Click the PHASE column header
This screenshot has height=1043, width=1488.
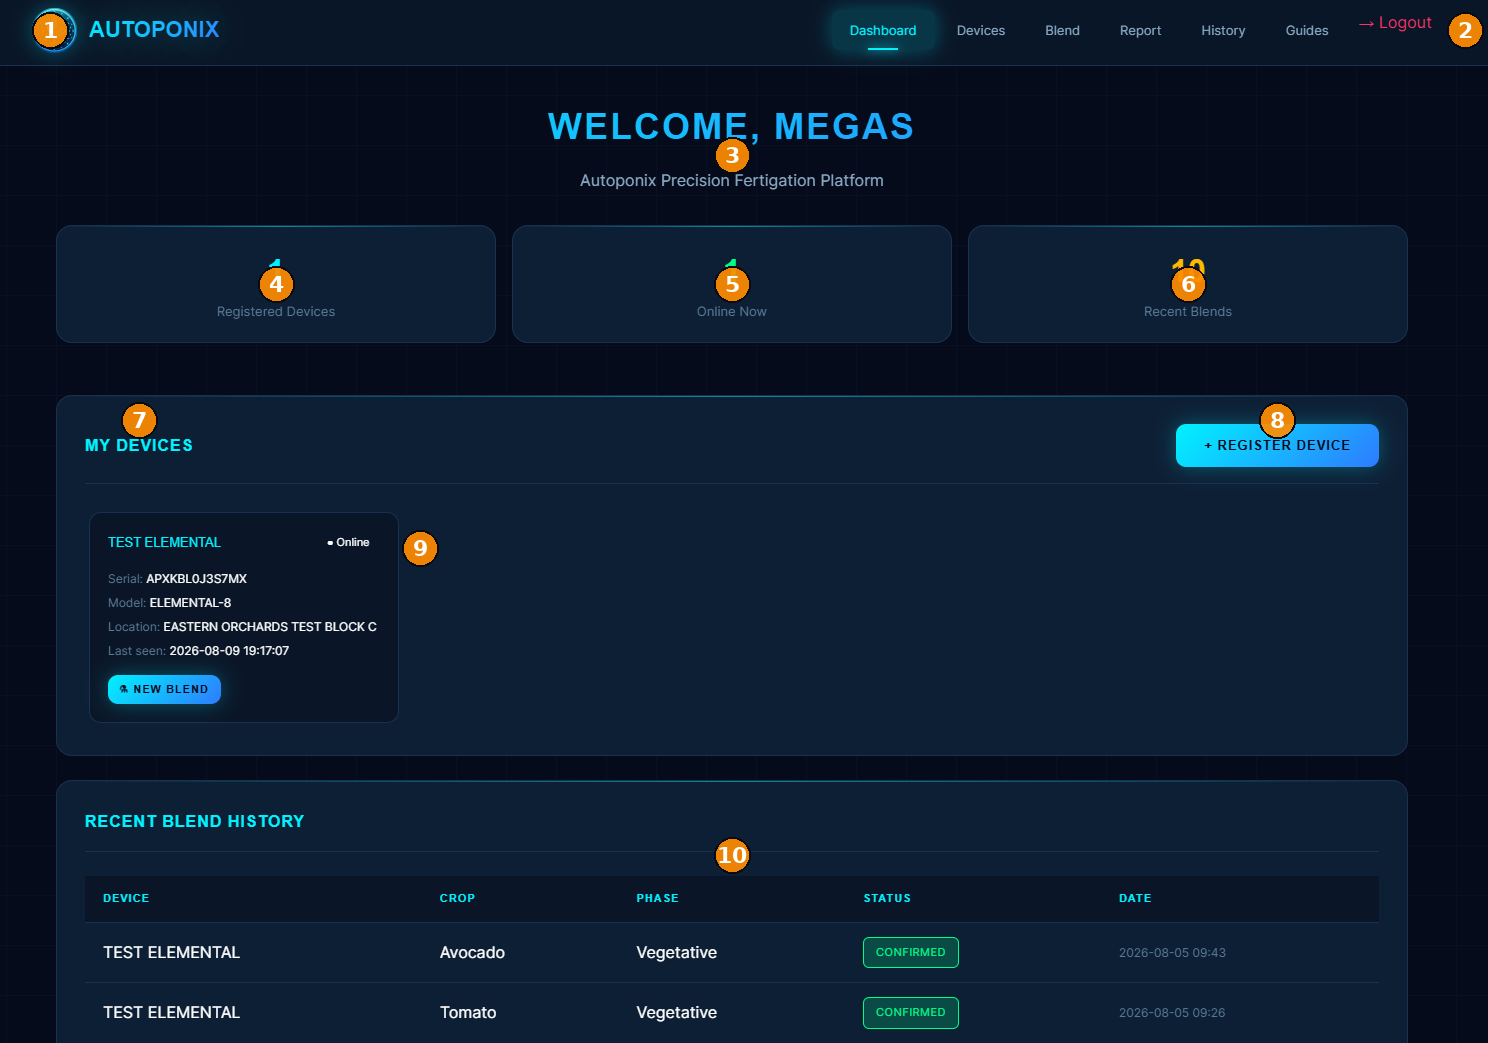pos(657,898)
